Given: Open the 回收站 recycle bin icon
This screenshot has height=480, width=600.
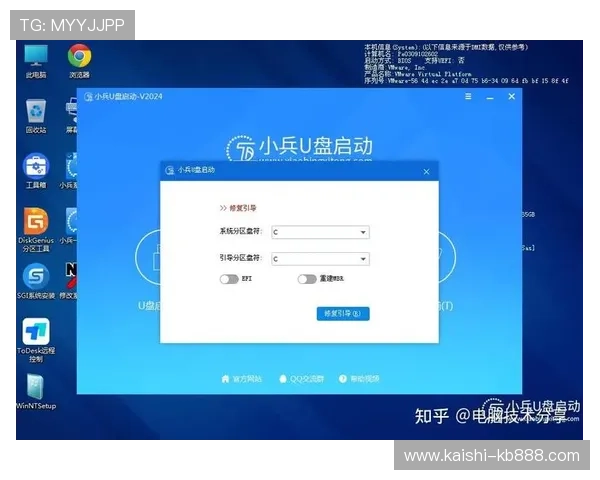Looking at the screenshot, I should [x=36, y=116].
